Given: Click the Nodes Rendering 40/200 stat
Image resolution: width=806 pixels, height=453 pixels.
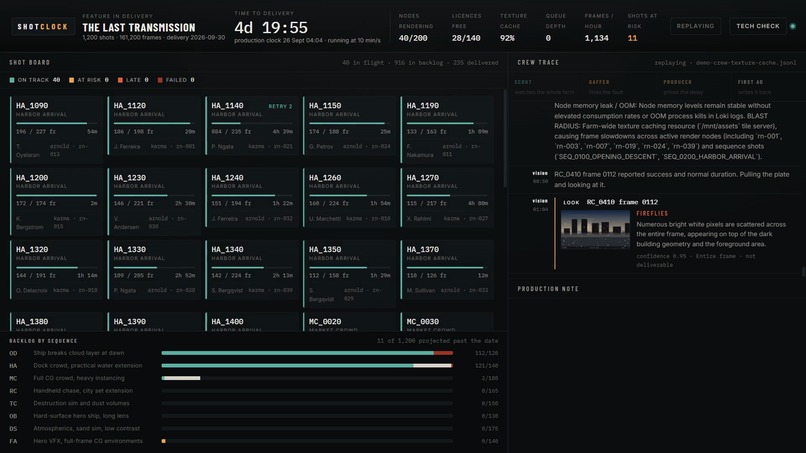Looking at the screenshot, I should [415, 27].
